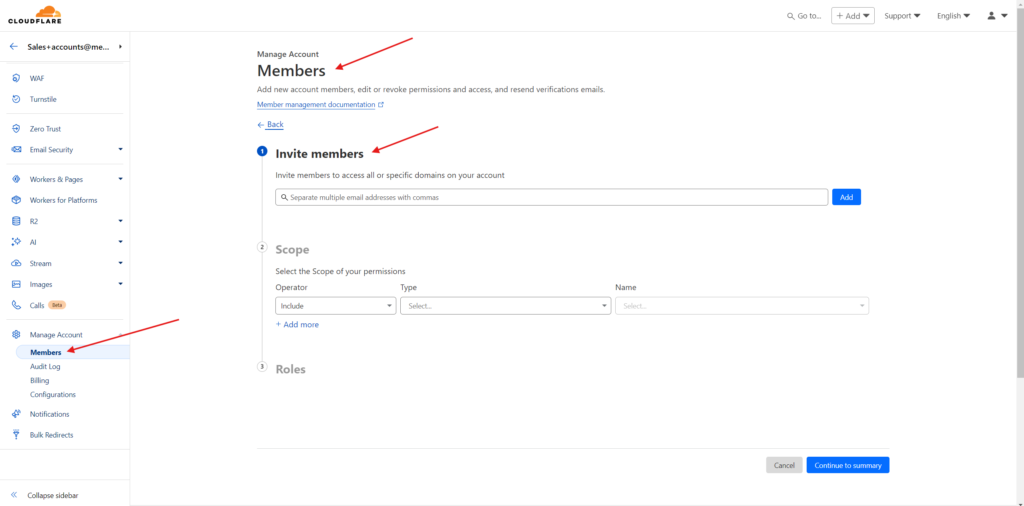Image resolution: width=1024 pixels, height=506 pixels.
Task: Click the Cloudflare logo
Action: coord(34,15)
